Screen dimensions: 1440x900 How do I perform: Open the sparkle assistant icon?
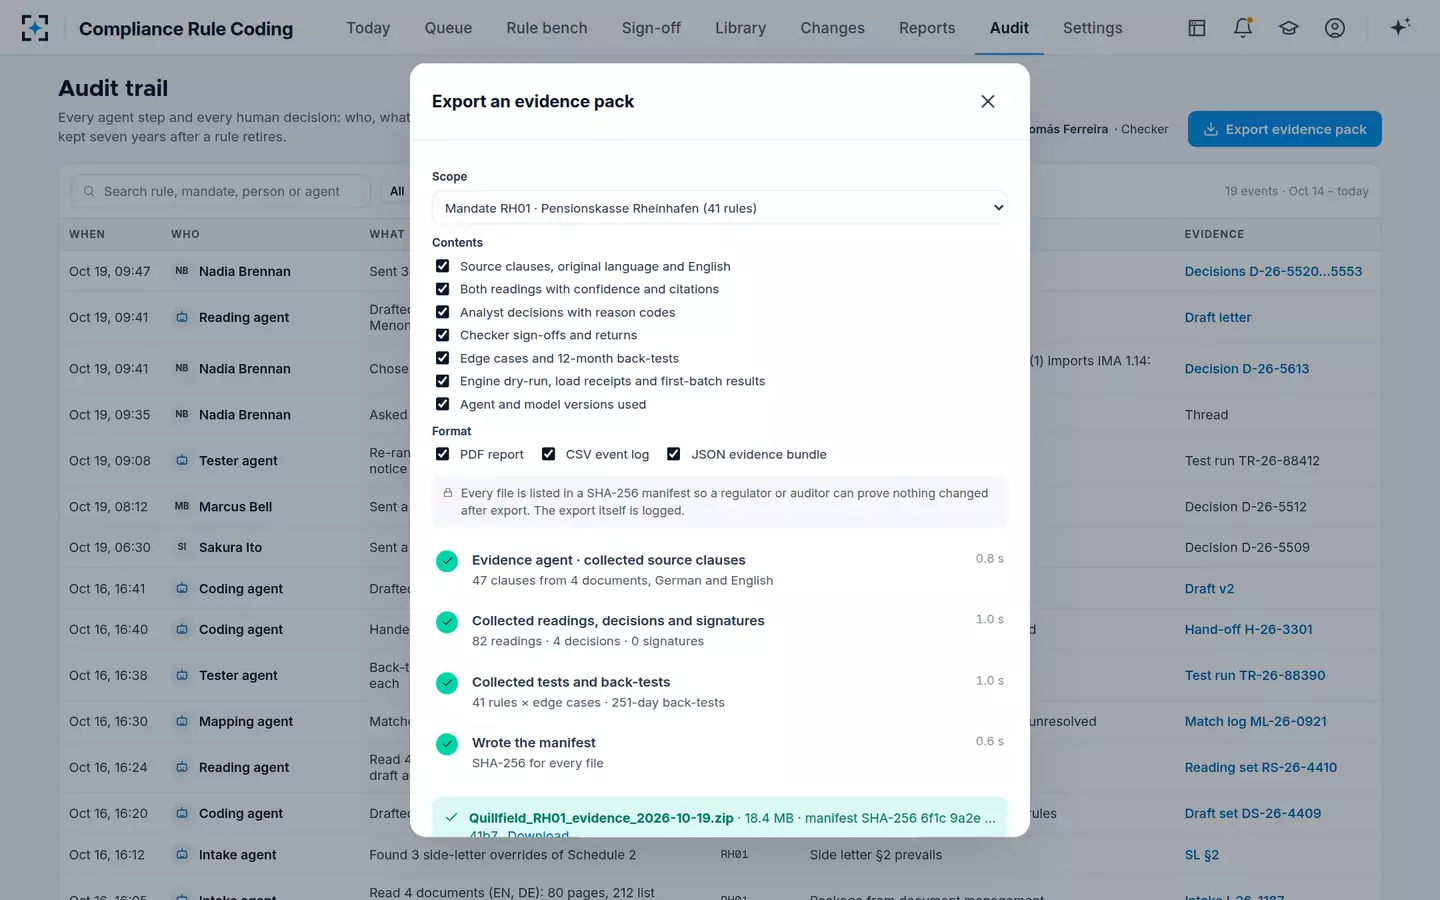tap(1400, 27)
